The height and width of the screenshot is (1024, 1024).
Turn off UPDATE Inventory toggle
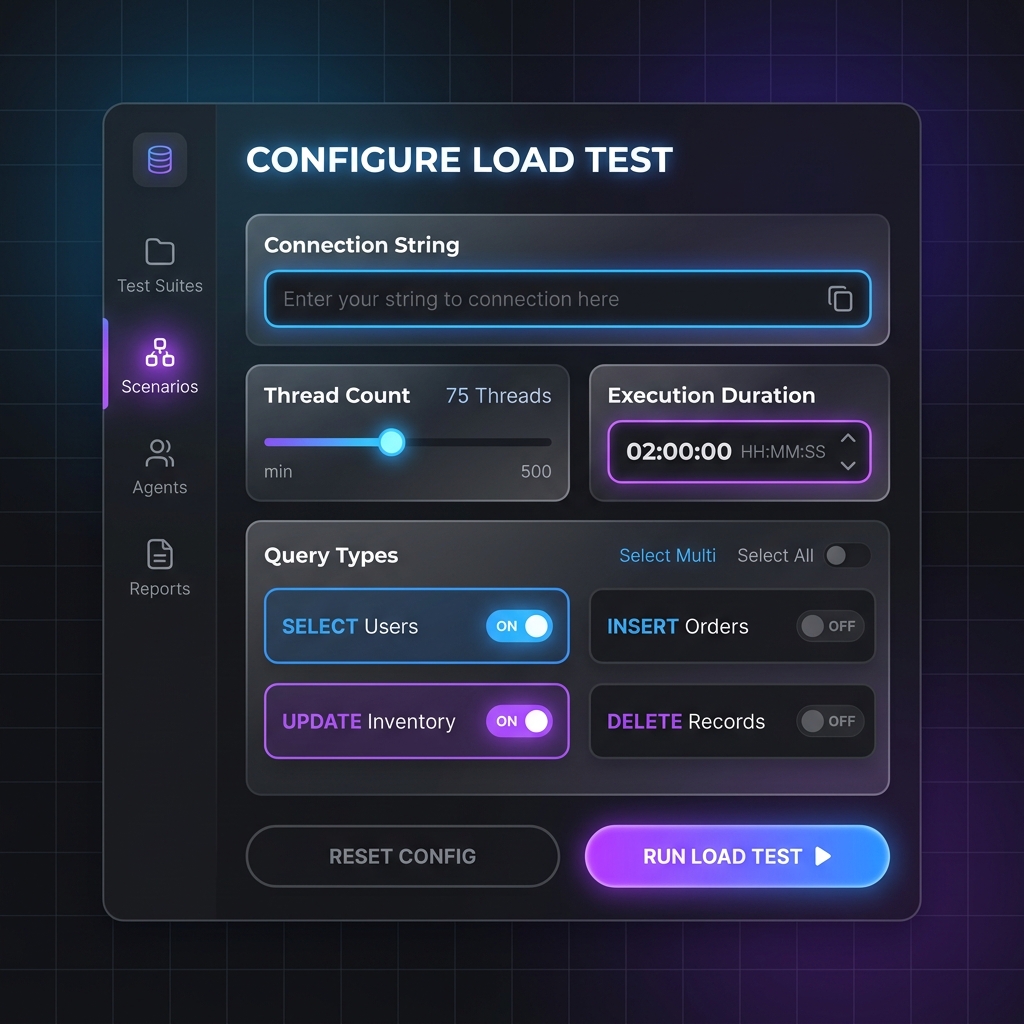point(519,721)
